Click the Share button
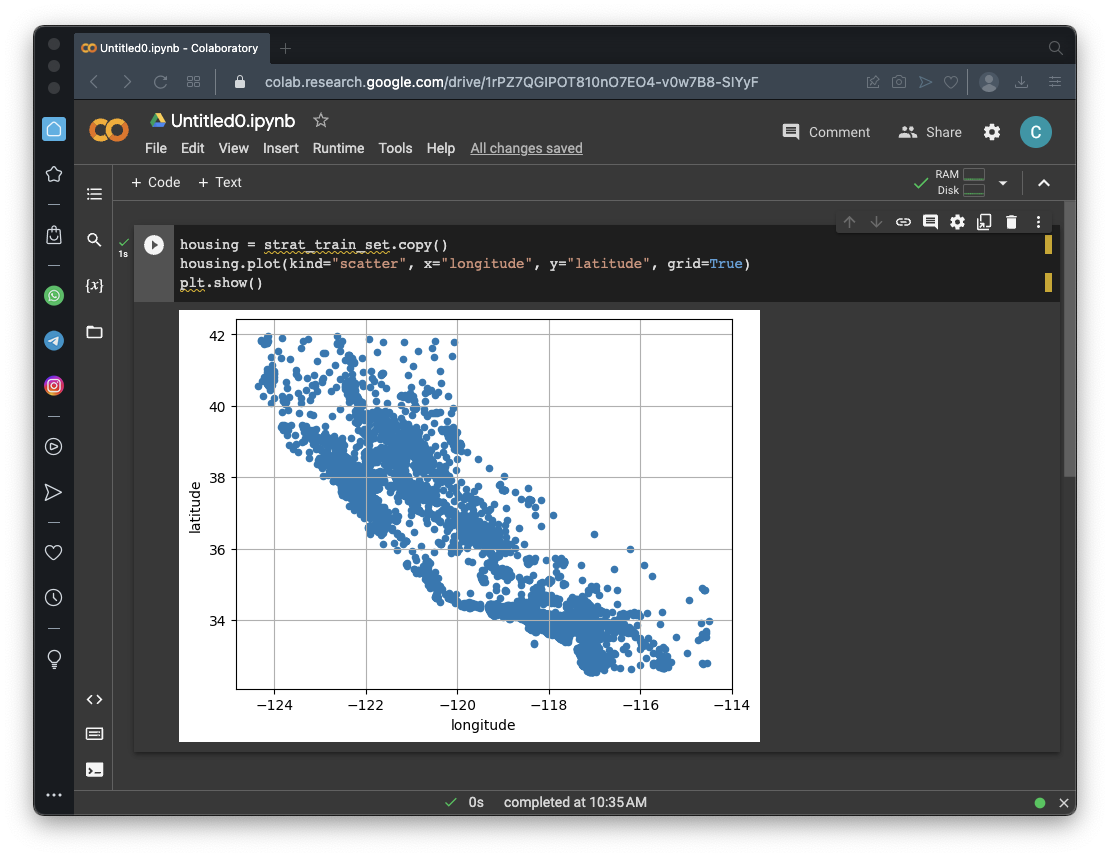This screenshot has height=857, width=1110. (x=930, y=132)
